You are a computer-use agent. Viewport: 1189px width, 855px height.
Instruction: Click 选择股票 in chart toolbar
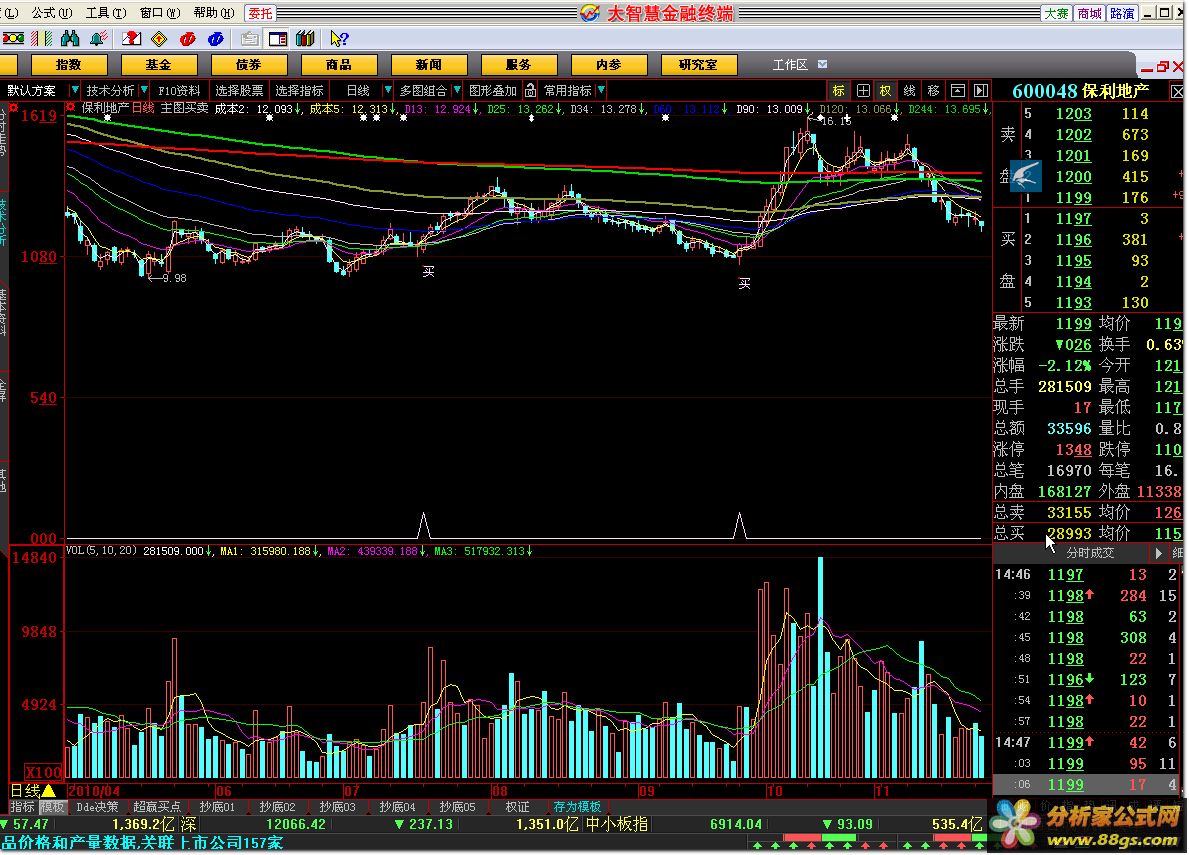(x=239, y=91)
